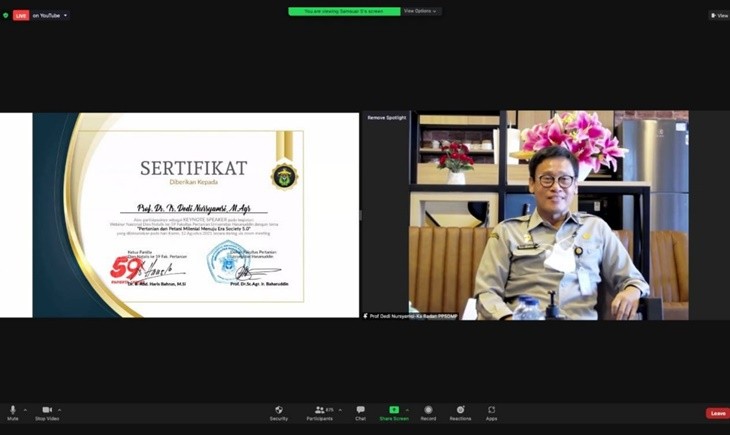
Task: Click Remove Spotlight on the speaker video
Action: 387,118
